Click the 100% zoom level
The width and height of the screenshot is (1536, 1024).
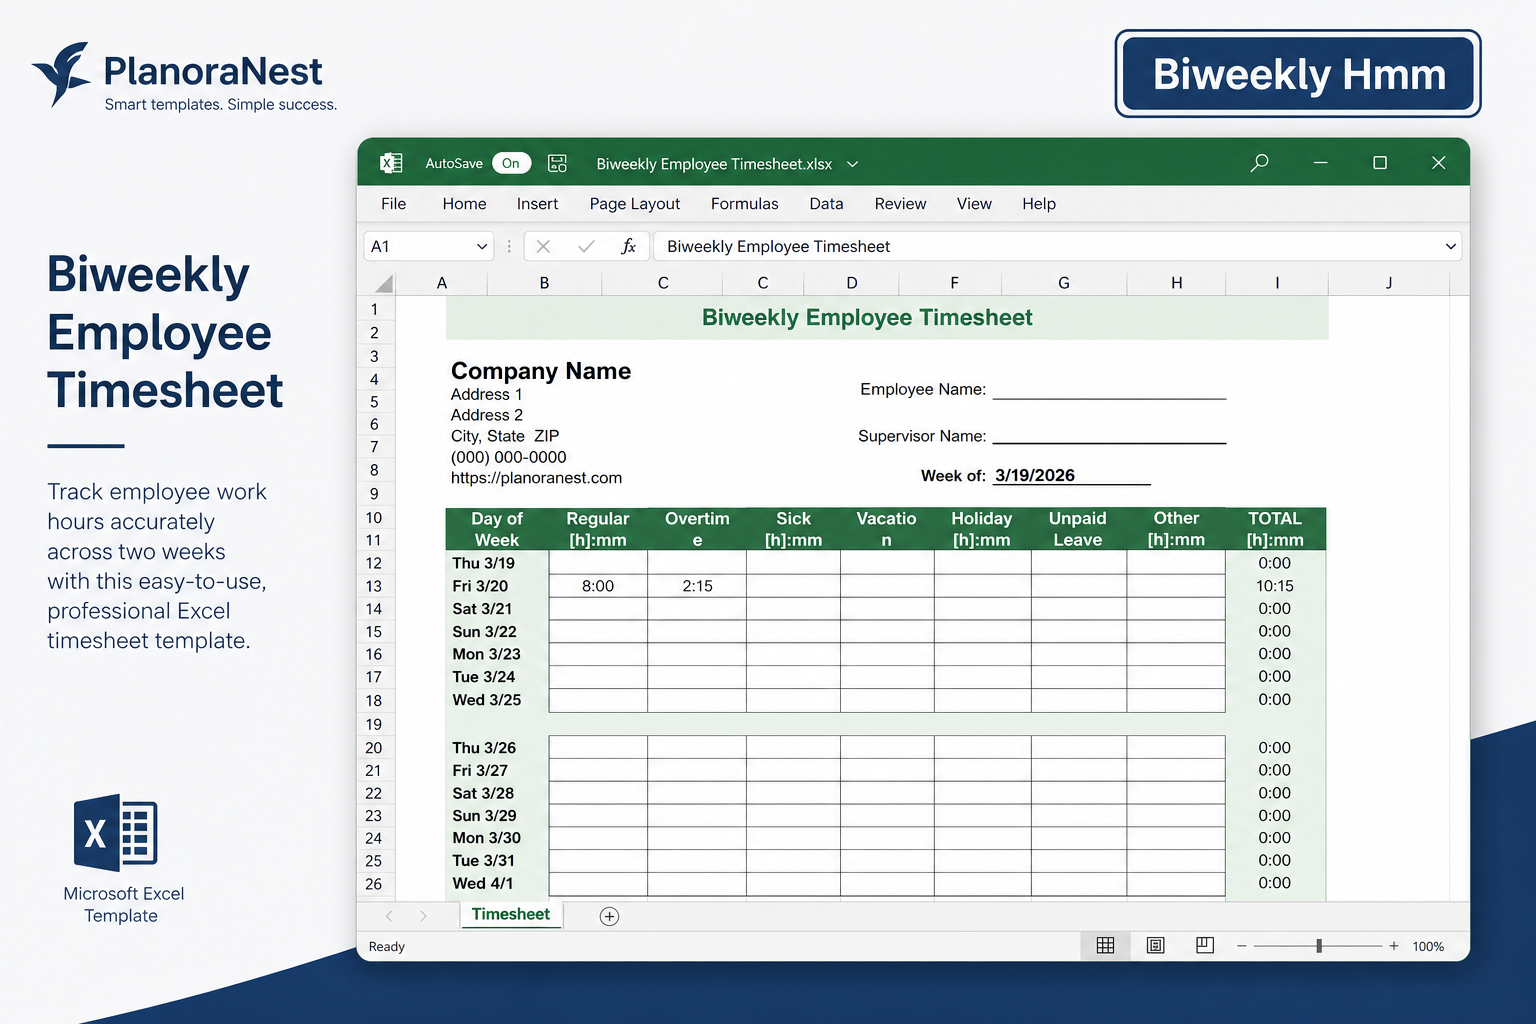(1428, 946)
